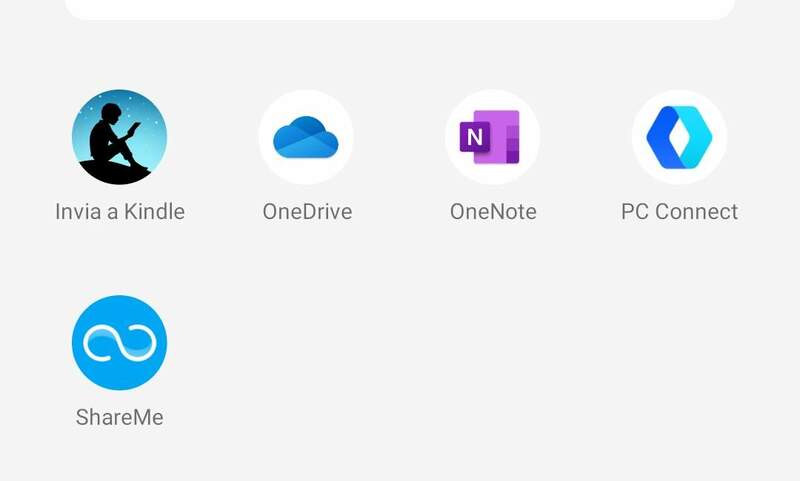Select the purple OneNote icon

pyautogui.click(x=492, y=137)
